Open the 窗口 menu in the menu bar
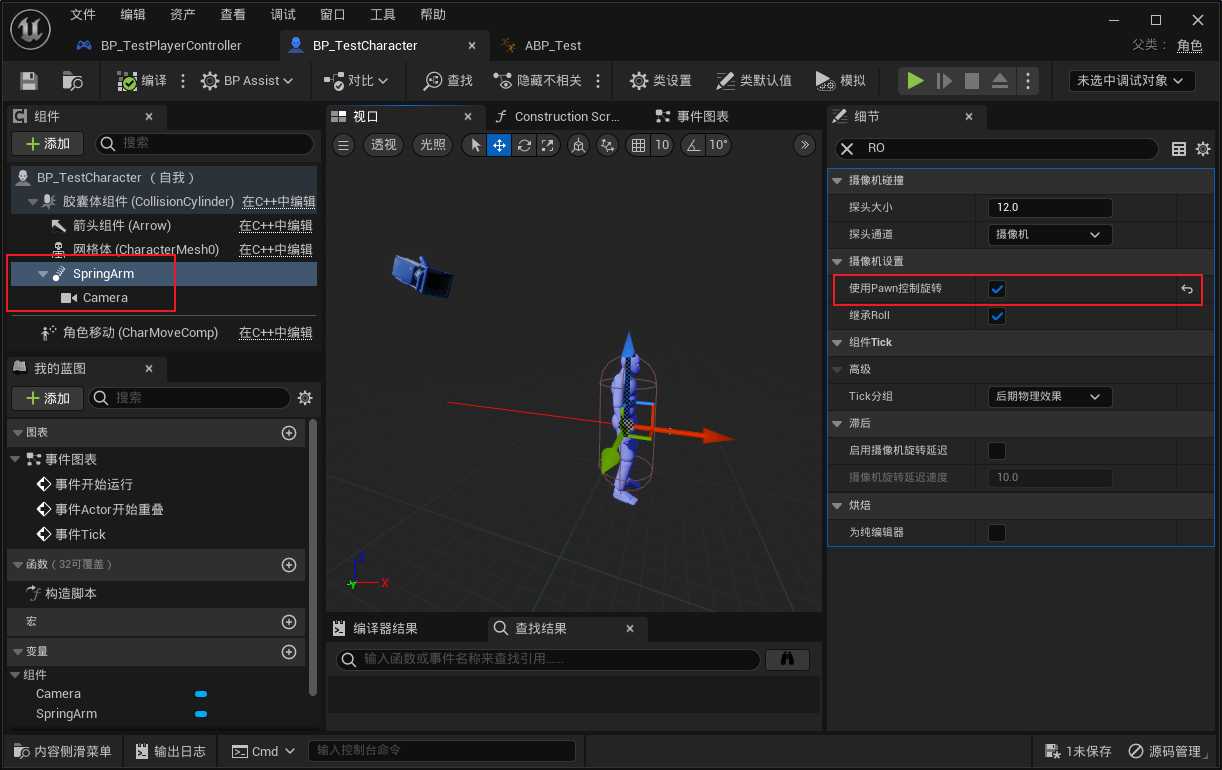This screenshot has width=1222, height=770. tap(333, 15)
